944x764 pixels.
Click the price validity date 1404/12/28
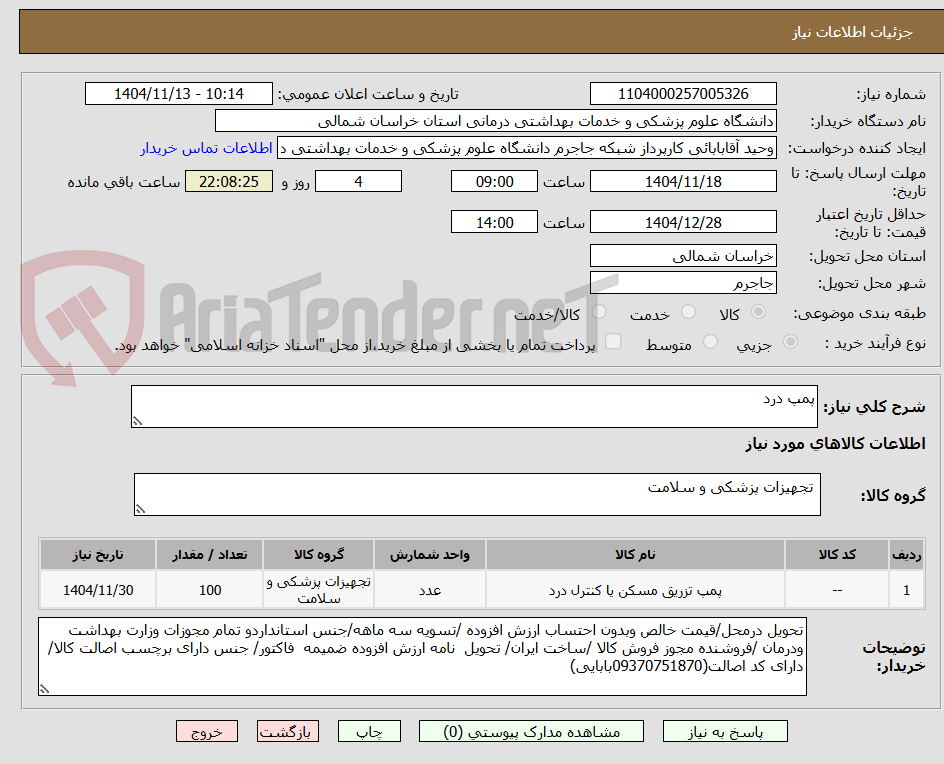point(683,222)
